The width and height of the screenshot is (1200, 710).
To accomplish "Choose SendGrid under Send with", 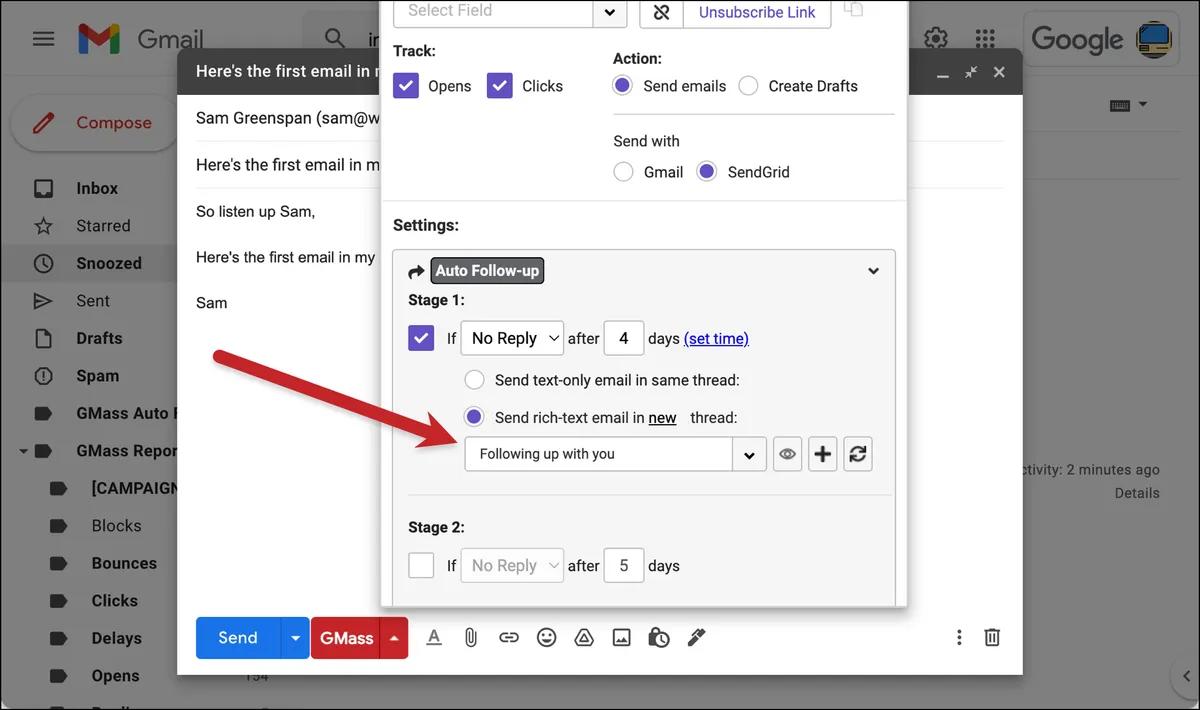I will [x=707, y=172].
